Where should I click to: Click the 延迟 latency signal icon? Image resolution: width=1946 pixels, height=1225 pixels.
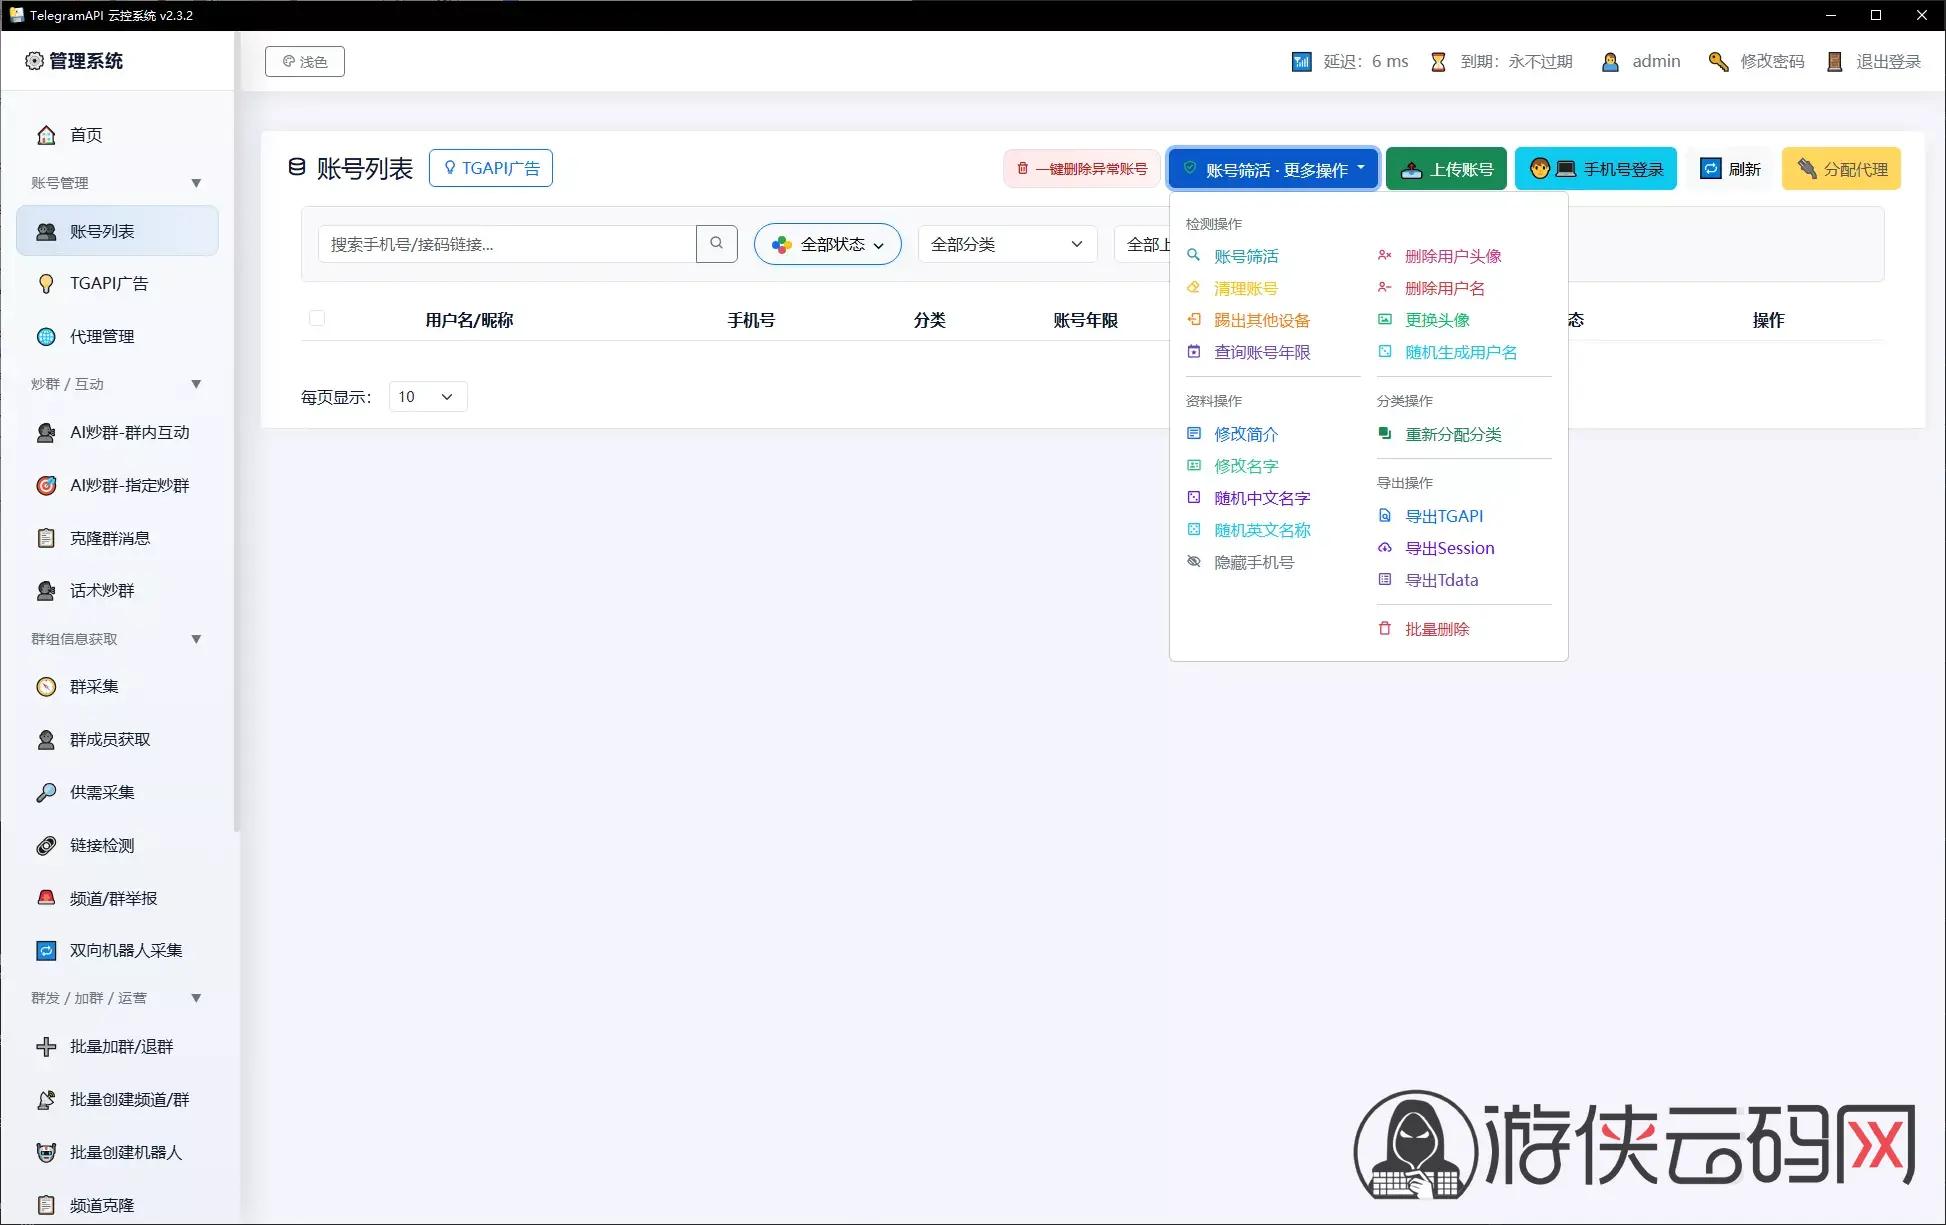(1301, 61)
